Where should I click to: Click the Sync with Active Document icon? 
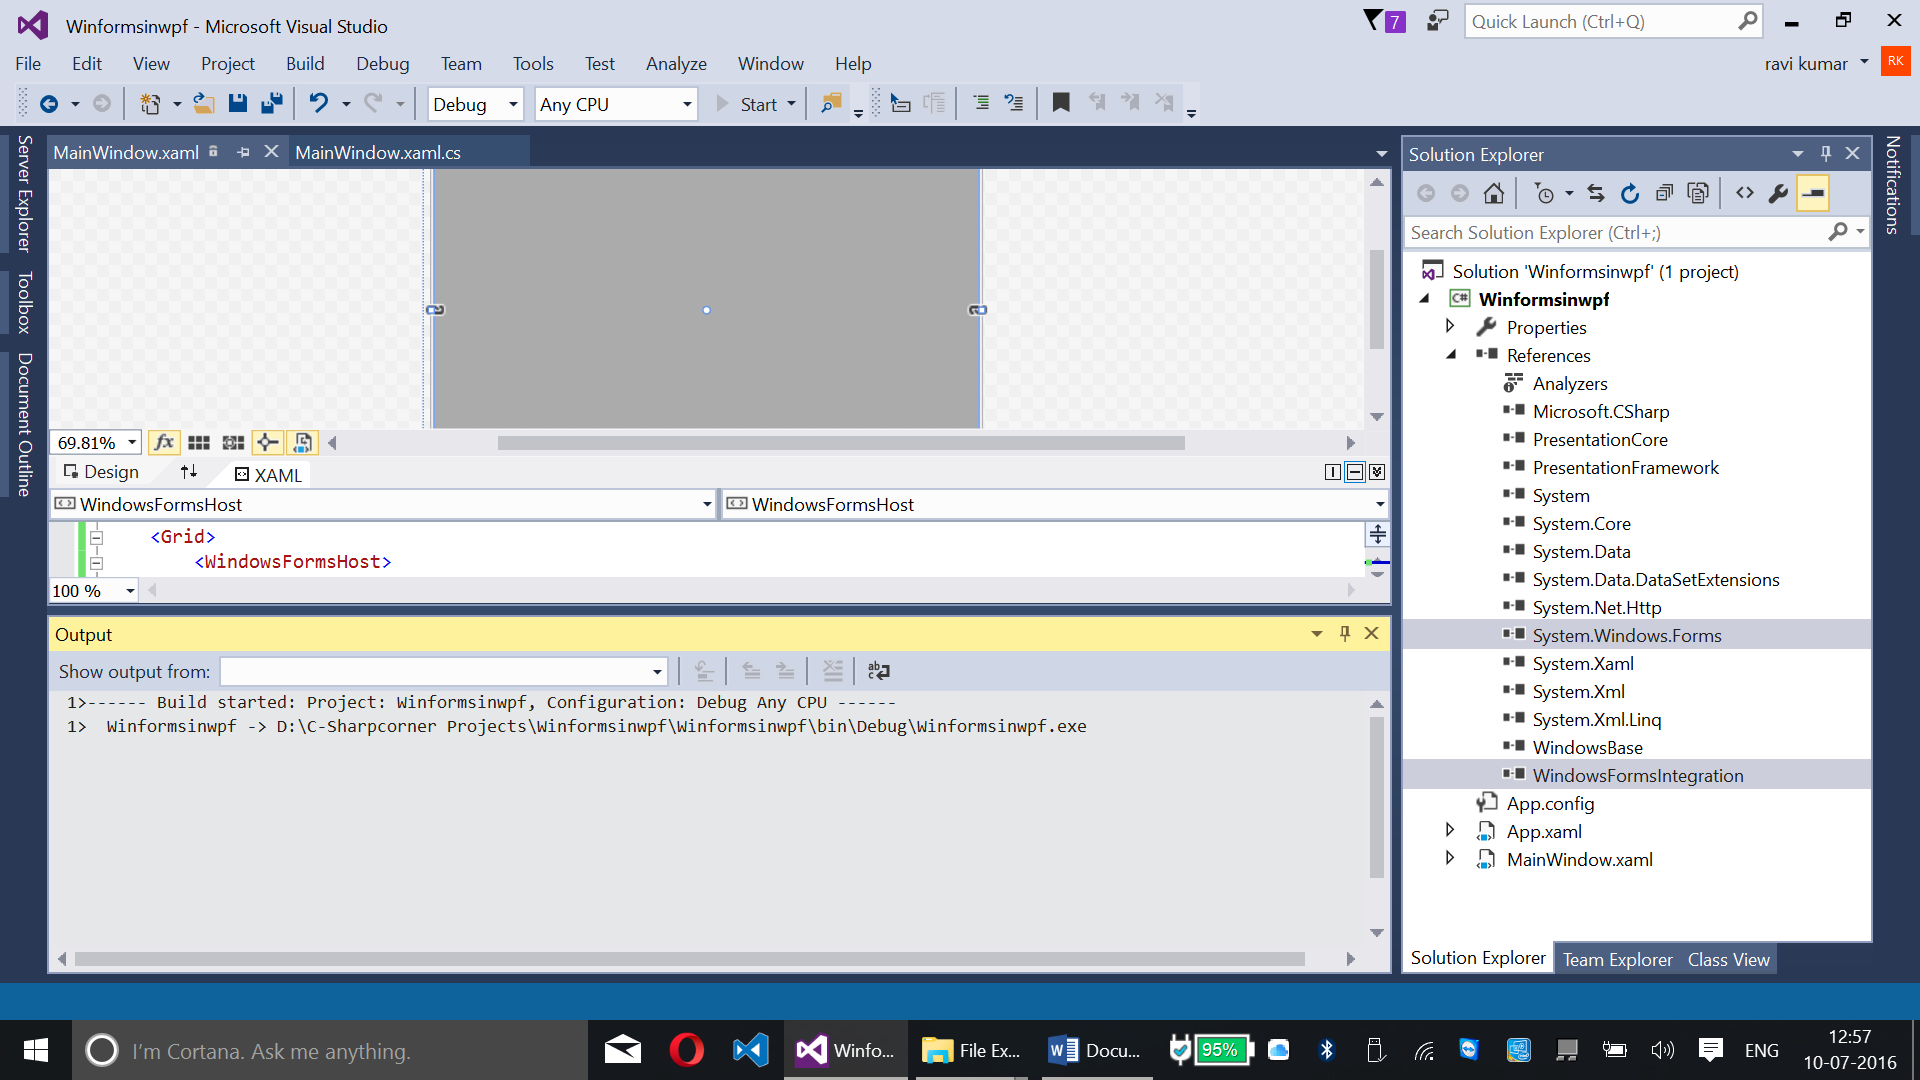click(1596, 193)
